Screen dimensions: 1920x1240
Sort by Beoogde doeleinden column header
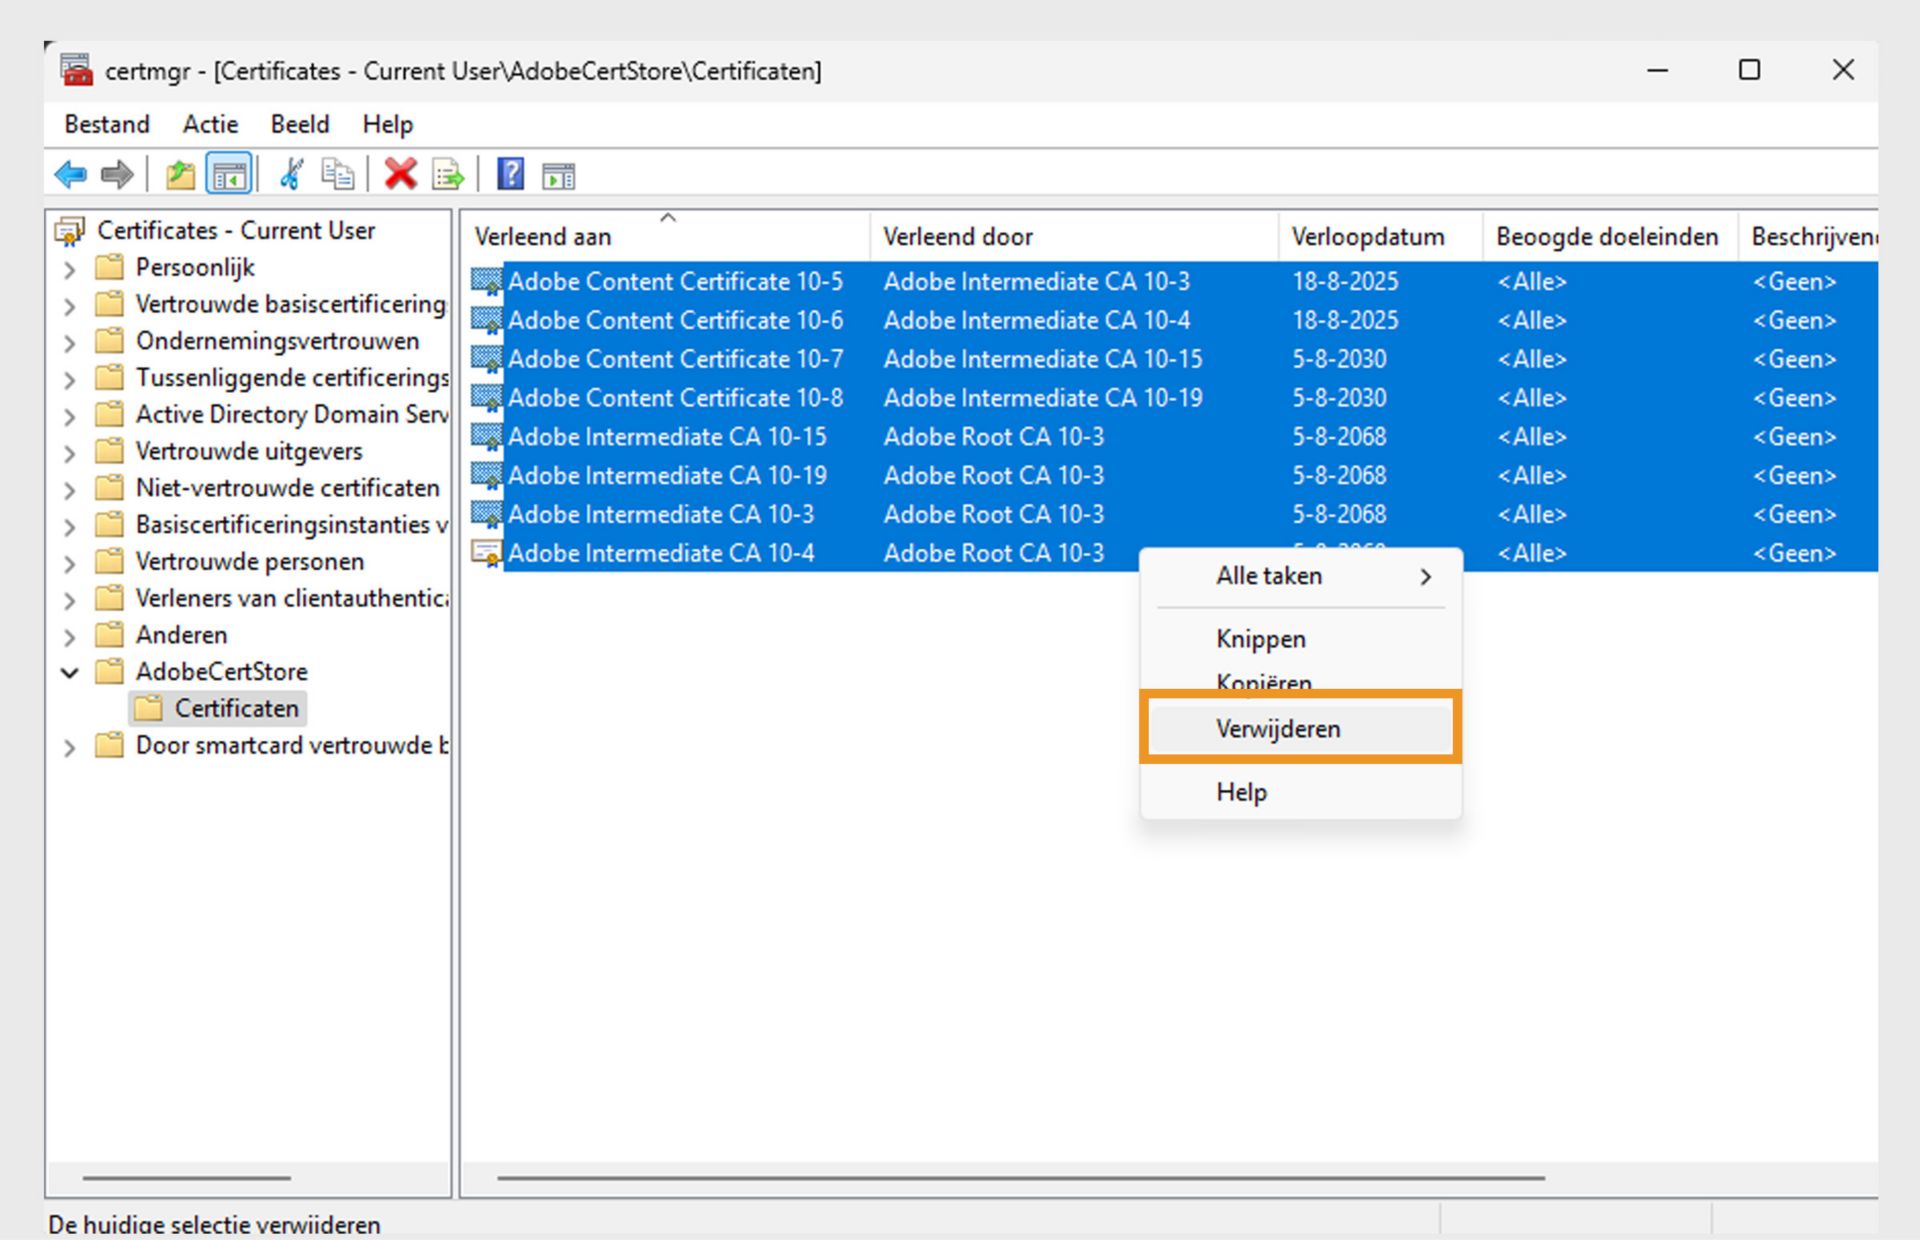1610,237
